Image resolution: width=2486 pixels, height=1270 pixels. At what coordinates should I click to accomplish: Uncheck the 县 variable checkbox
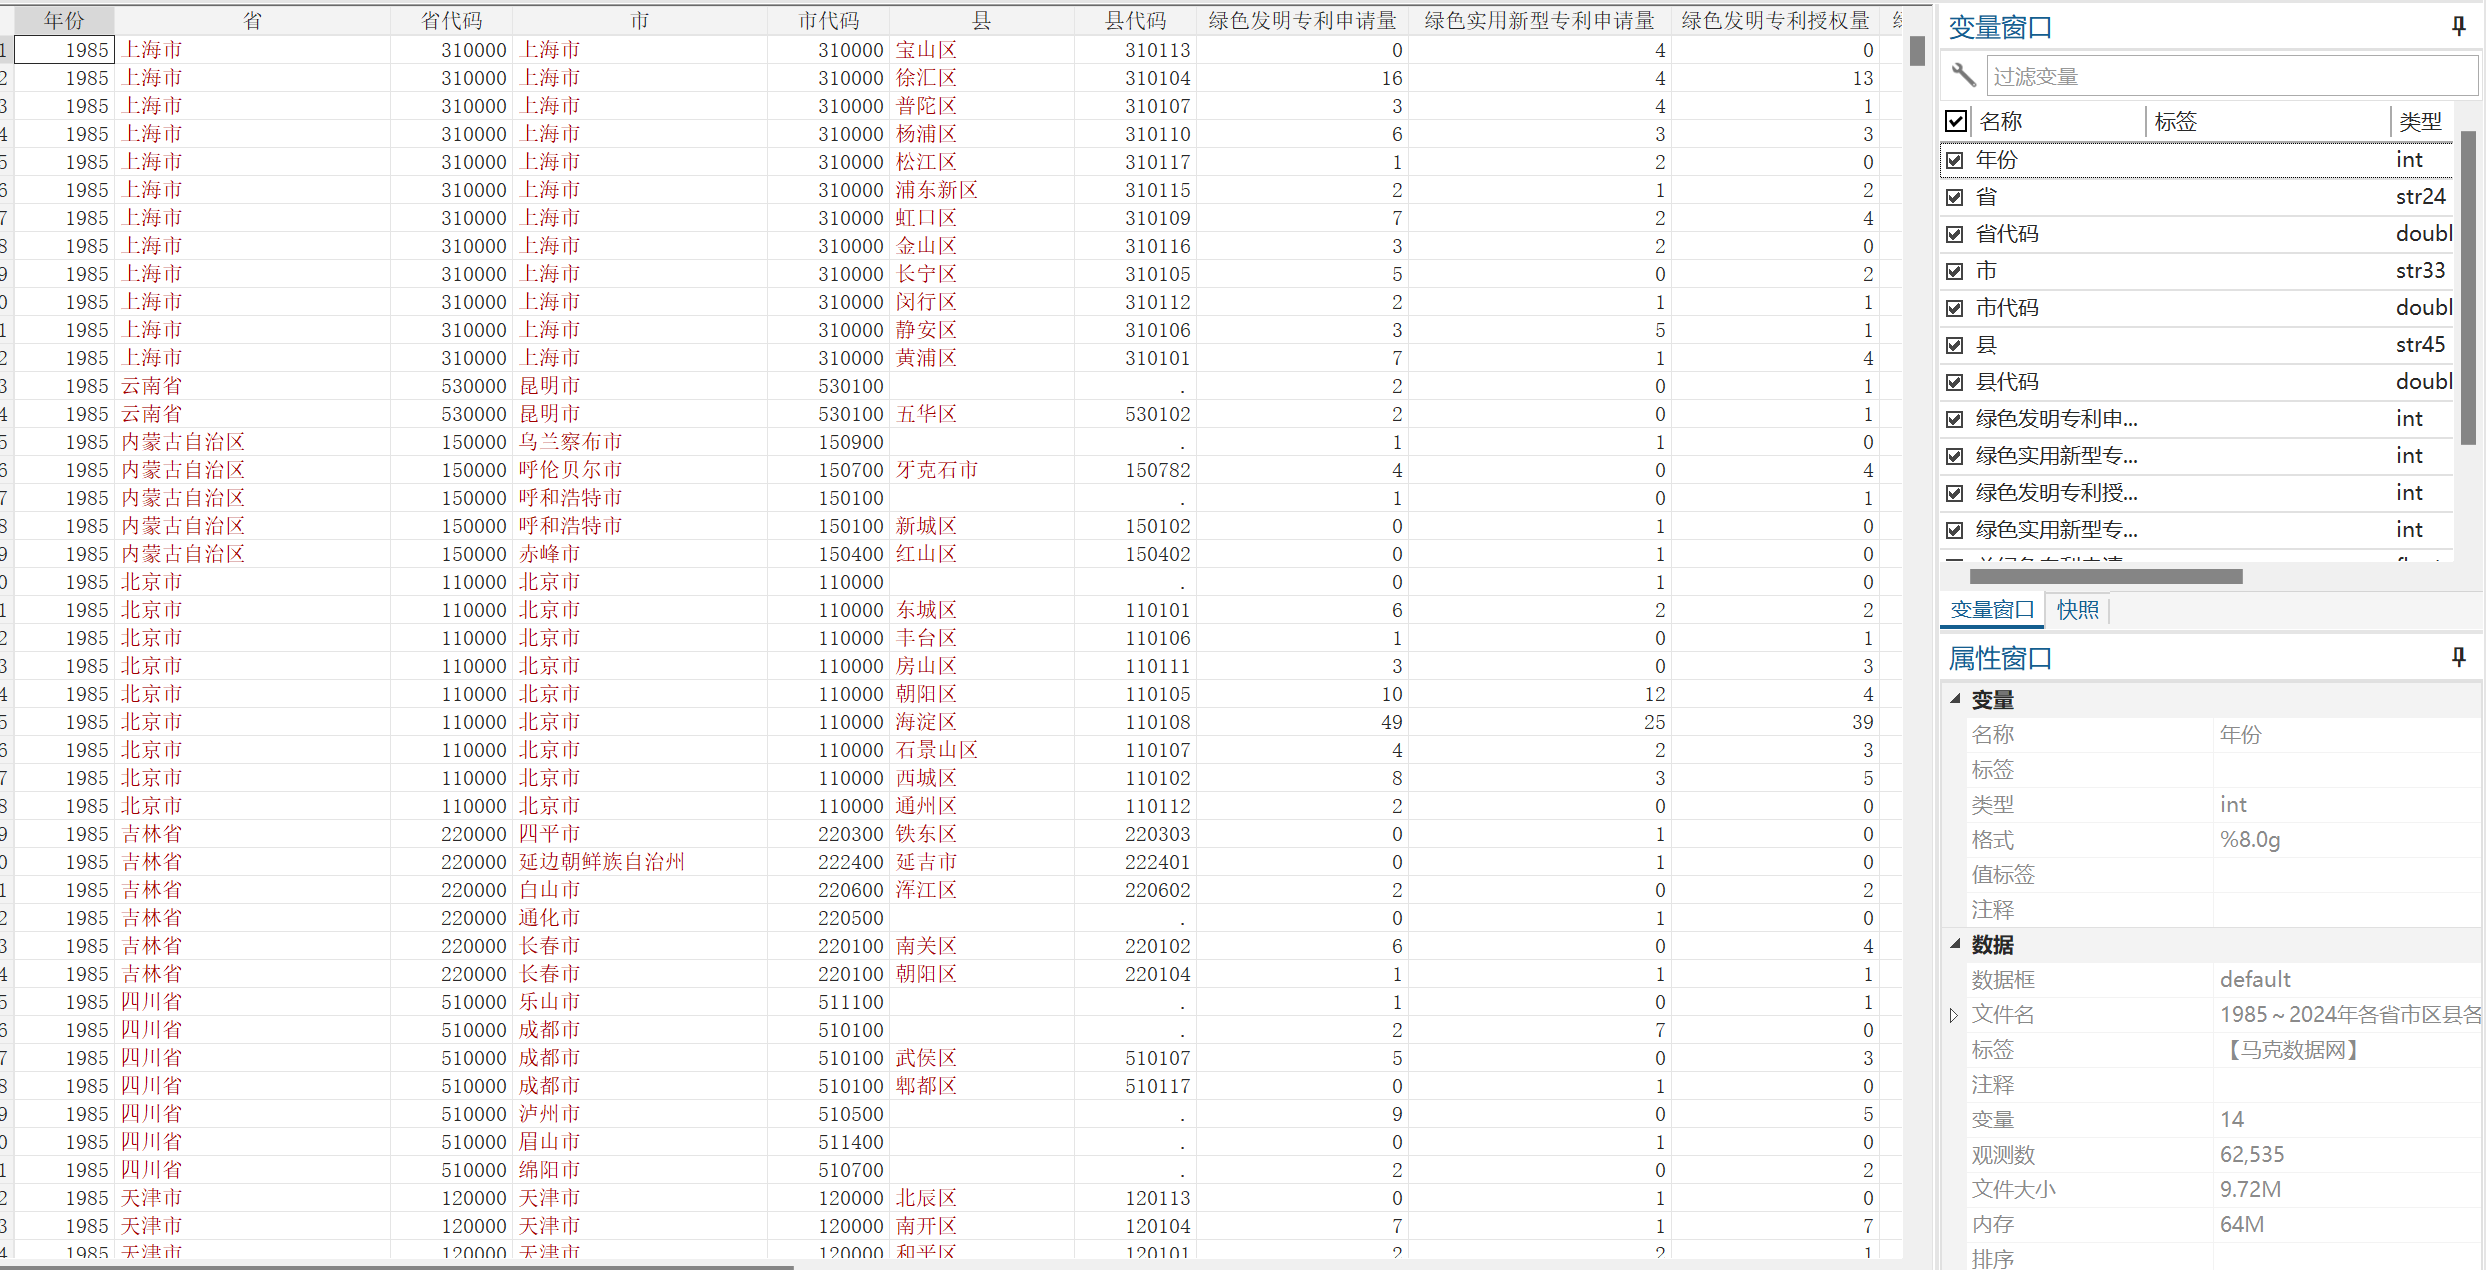coord(1955,345)
